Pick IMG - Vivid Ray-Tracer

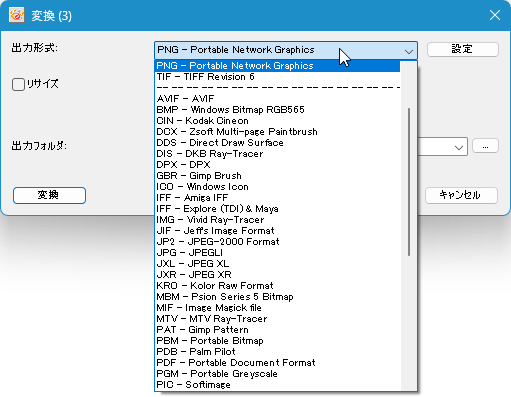[278, 220]
